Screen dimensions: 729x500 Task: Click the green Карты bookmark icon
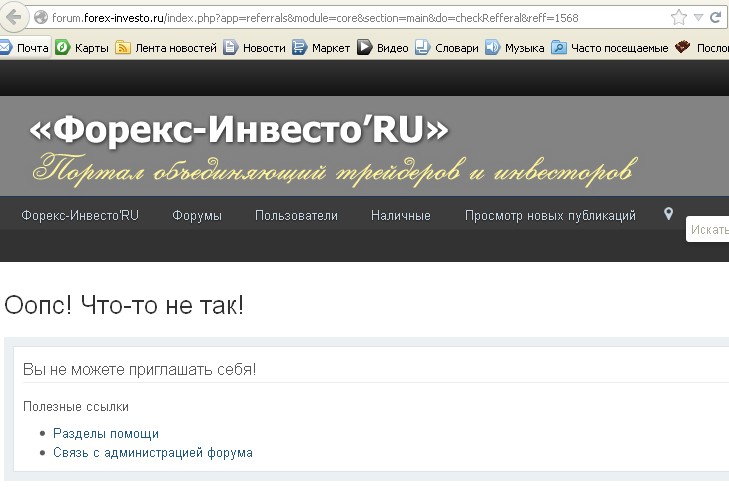tap(62, 47)
